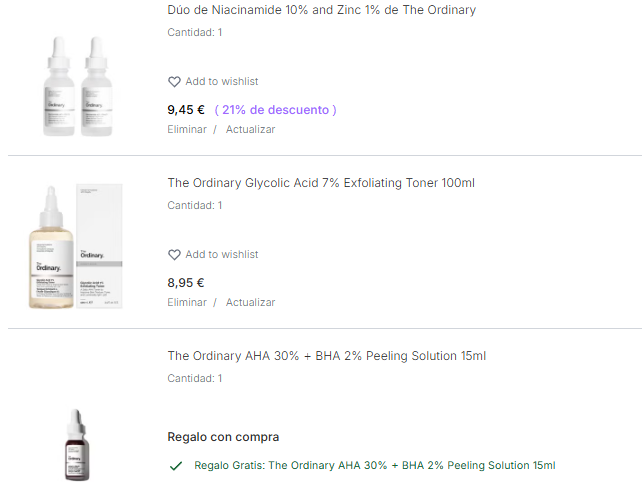The height and width of the screenshot is (482, 642).
Task: Click heart icon for Niacinamide duo wishlist
Action: 174,82
